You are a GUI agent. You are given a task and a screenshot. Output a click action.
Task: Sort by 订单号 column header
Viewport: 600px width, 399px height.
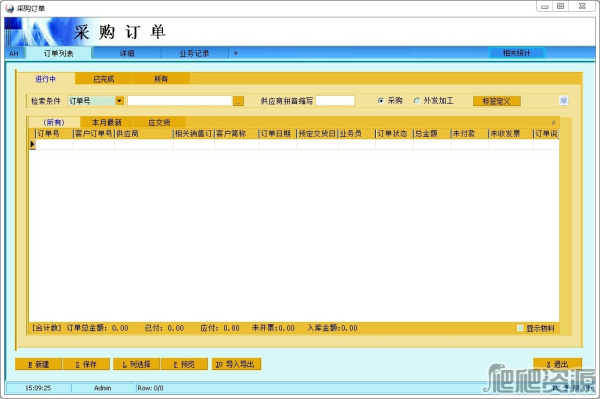click(x=54, y=134)
